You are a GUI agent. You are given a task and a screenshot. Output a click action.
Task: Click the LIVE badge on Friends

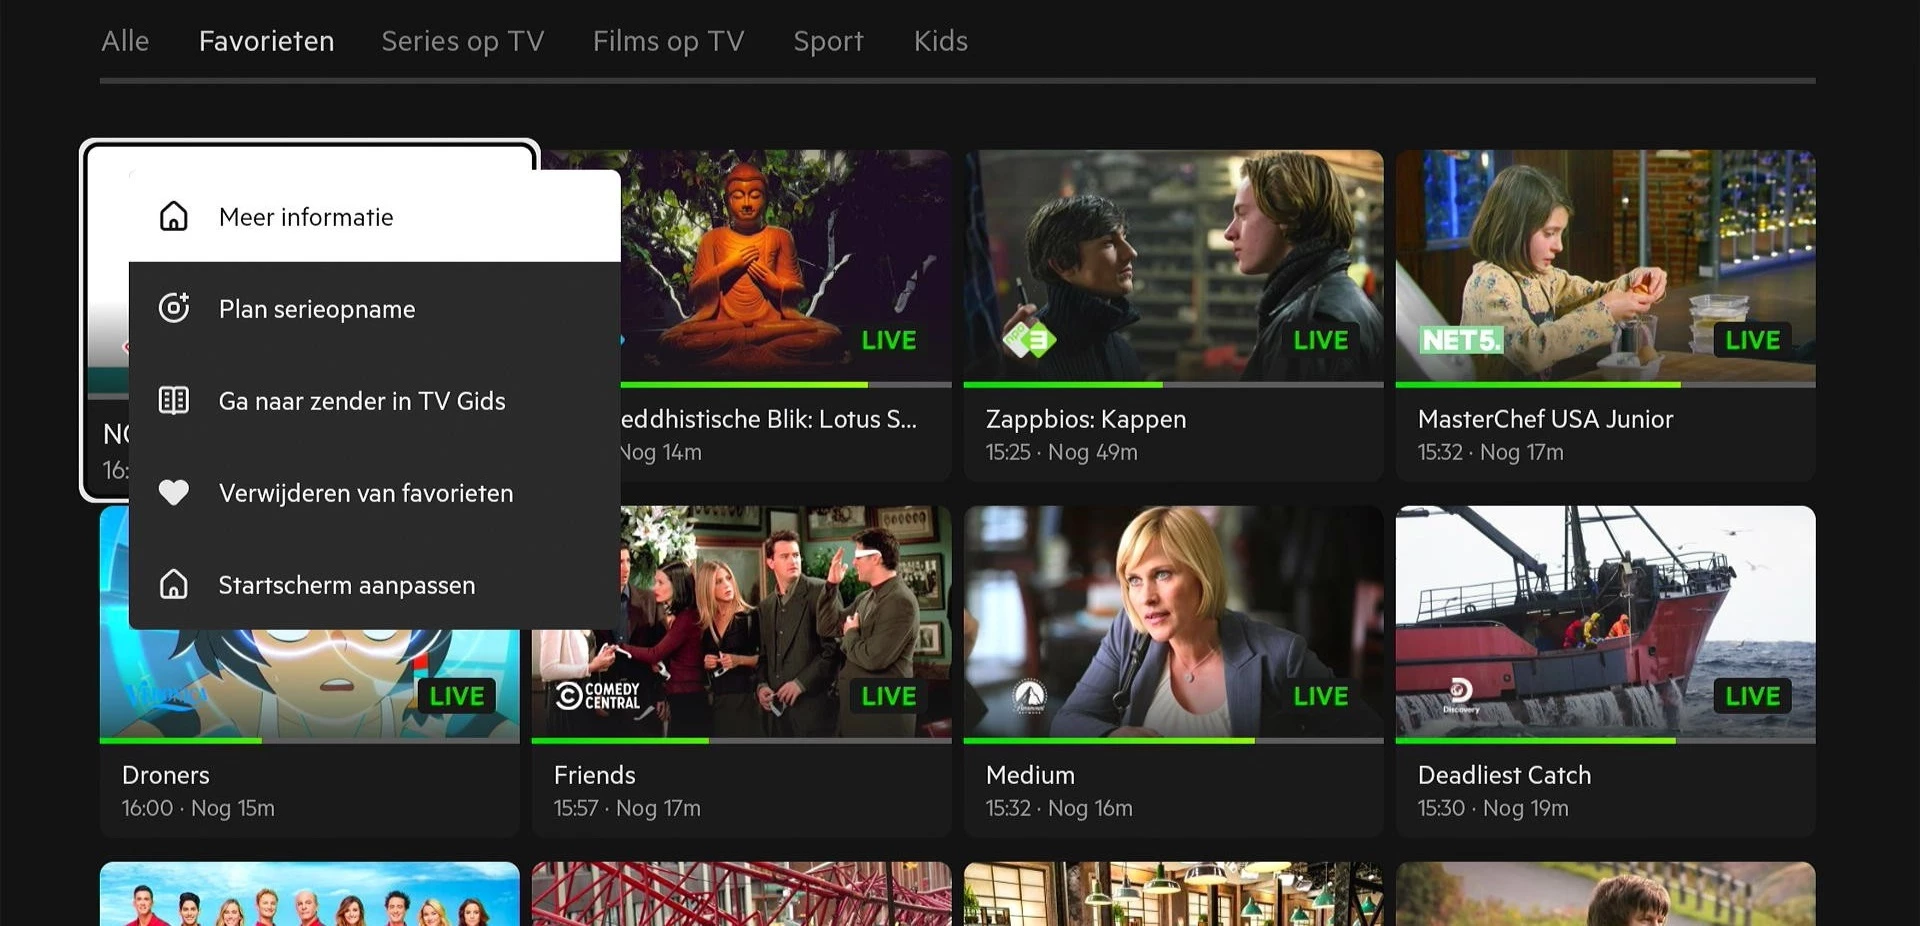coord(889,696)
